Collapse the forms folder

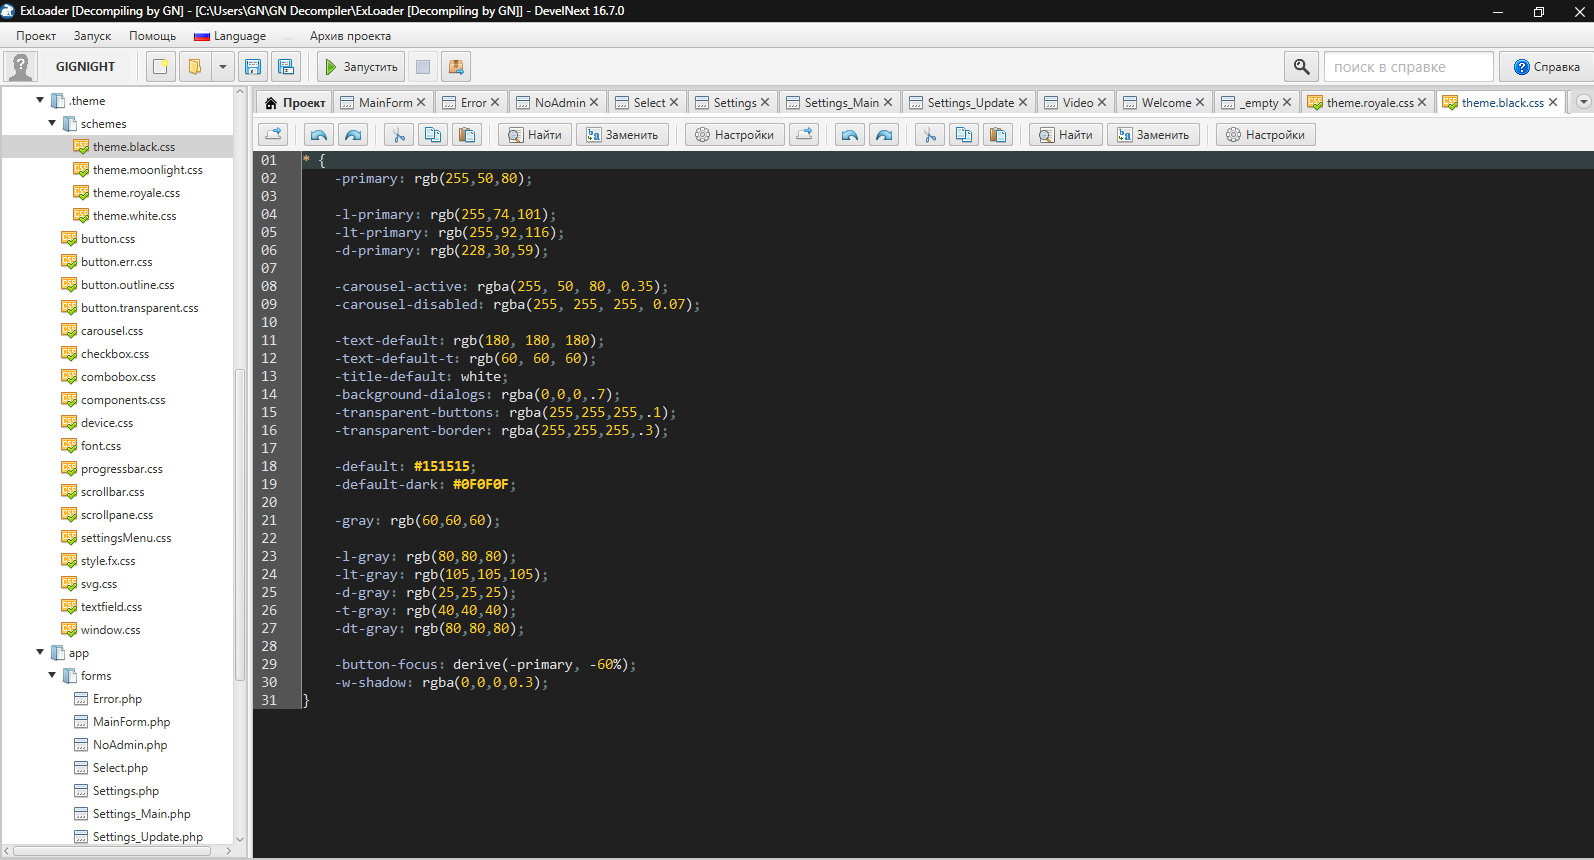[52, 675]
